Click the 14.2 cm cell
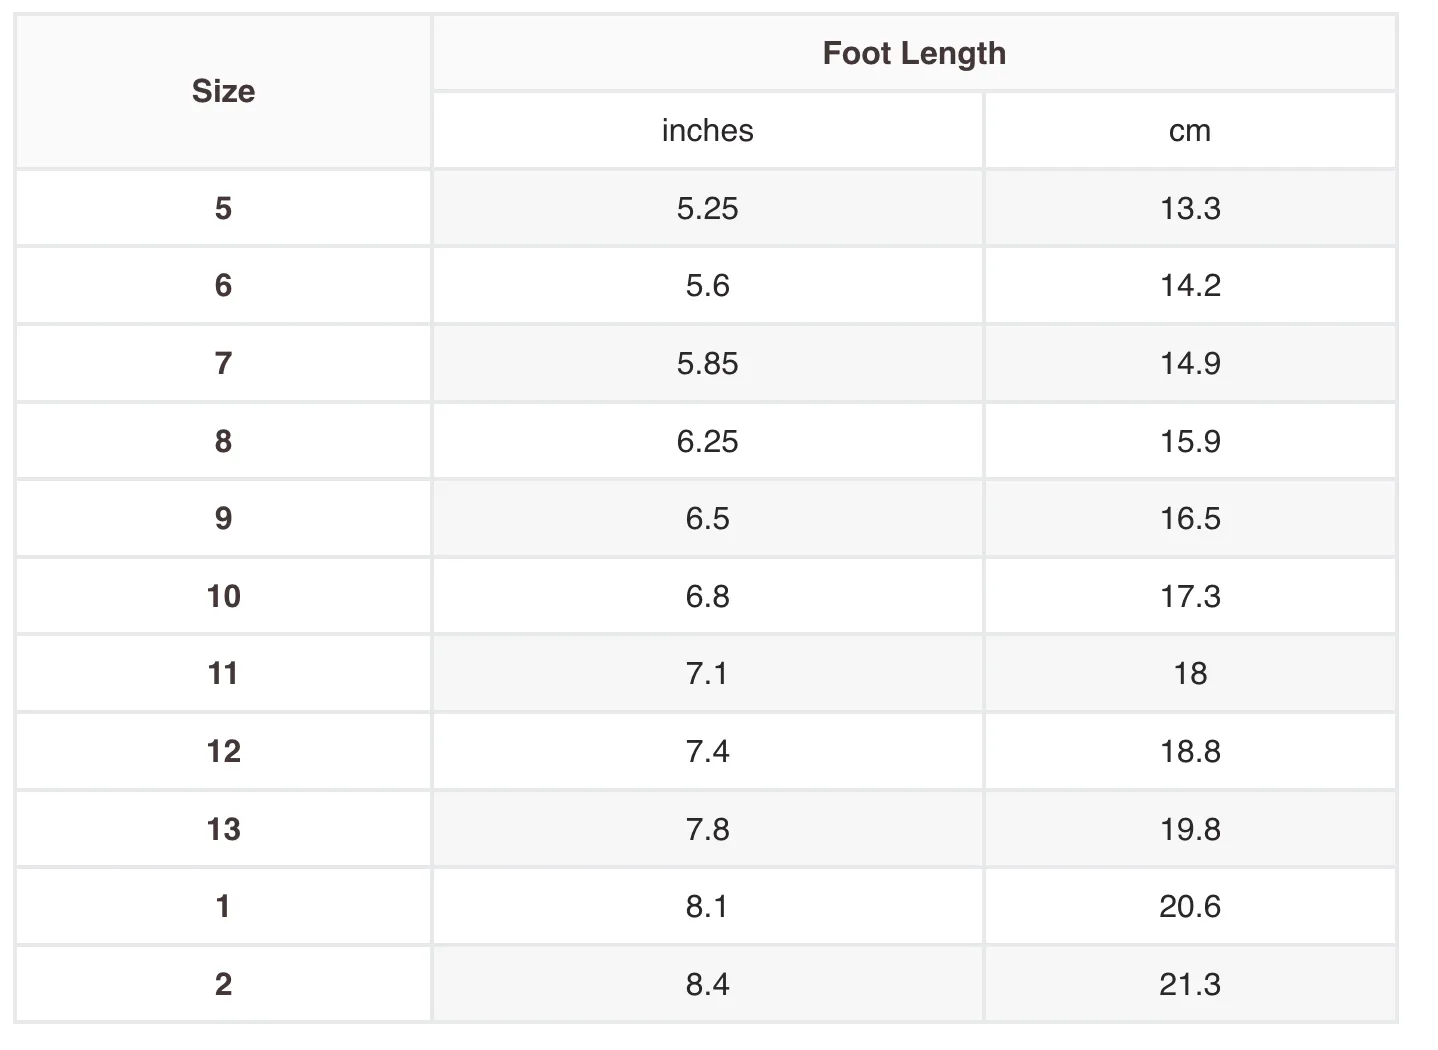The height and width of the screenshot is (1050, 1438). (1190, 285)
